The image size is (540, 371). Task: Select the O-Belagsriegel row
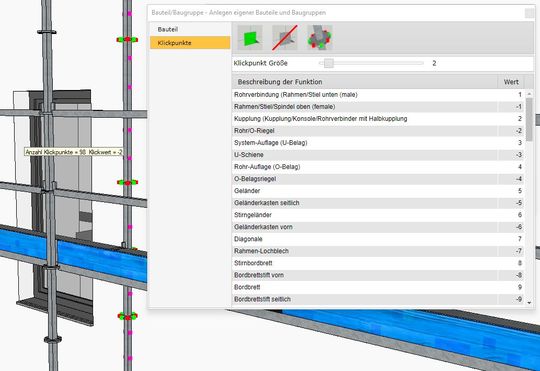pos(378,179)
